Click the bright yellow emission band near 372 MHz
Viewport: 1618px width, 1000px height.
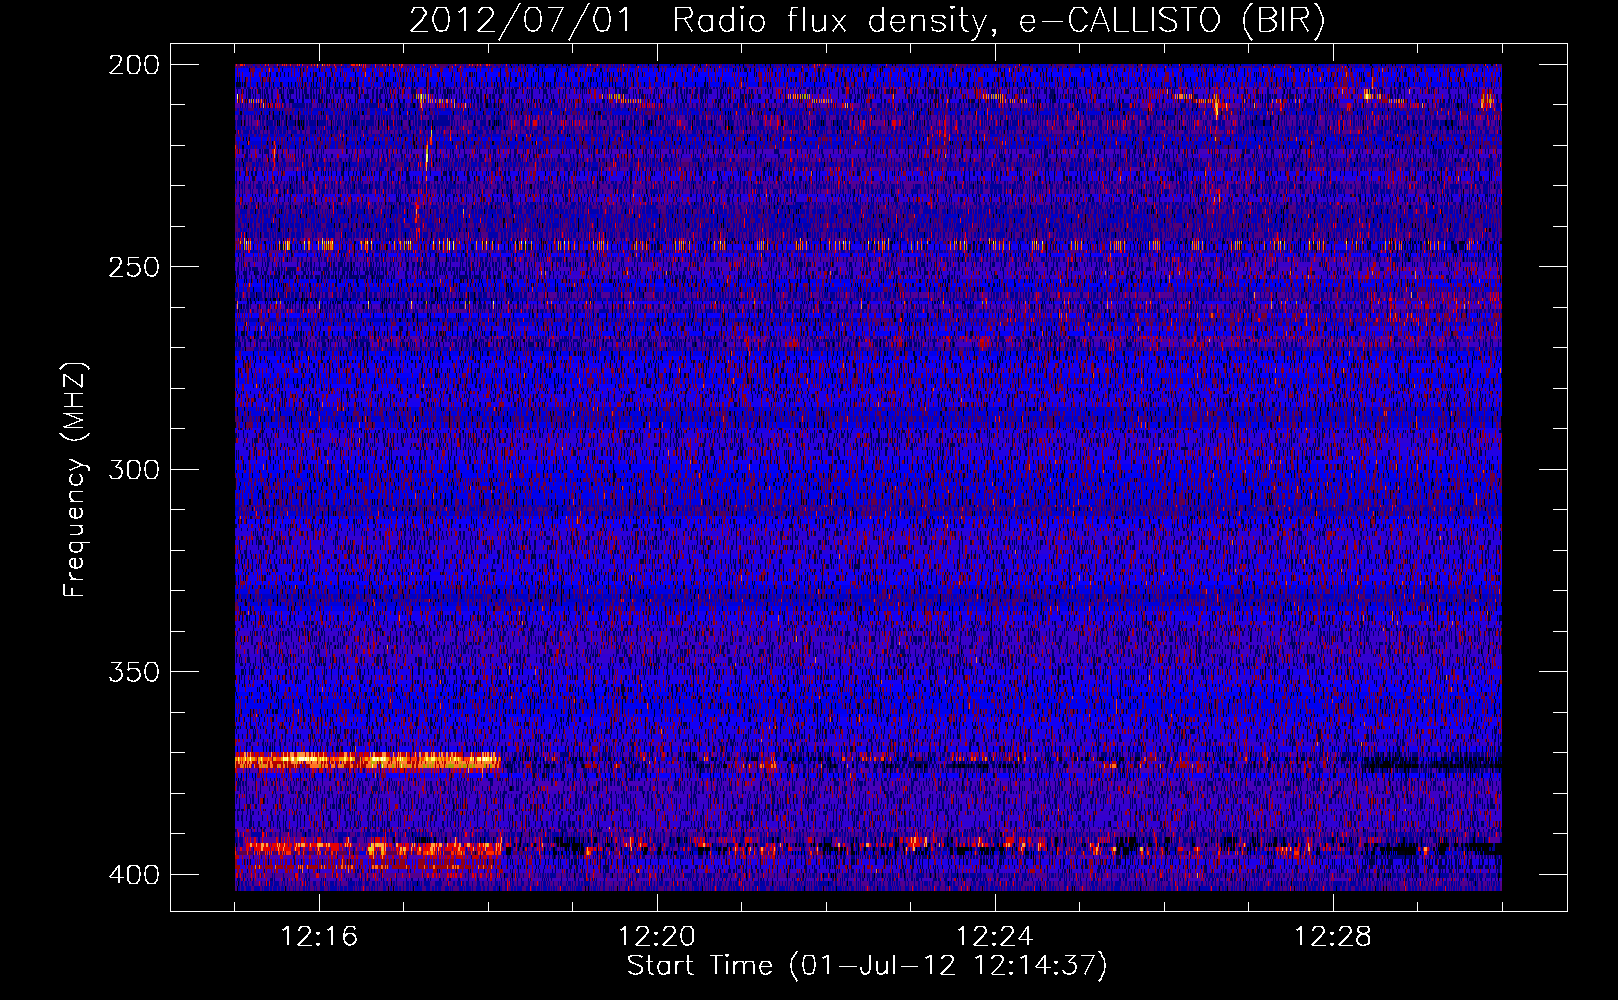tap(368, 761)
